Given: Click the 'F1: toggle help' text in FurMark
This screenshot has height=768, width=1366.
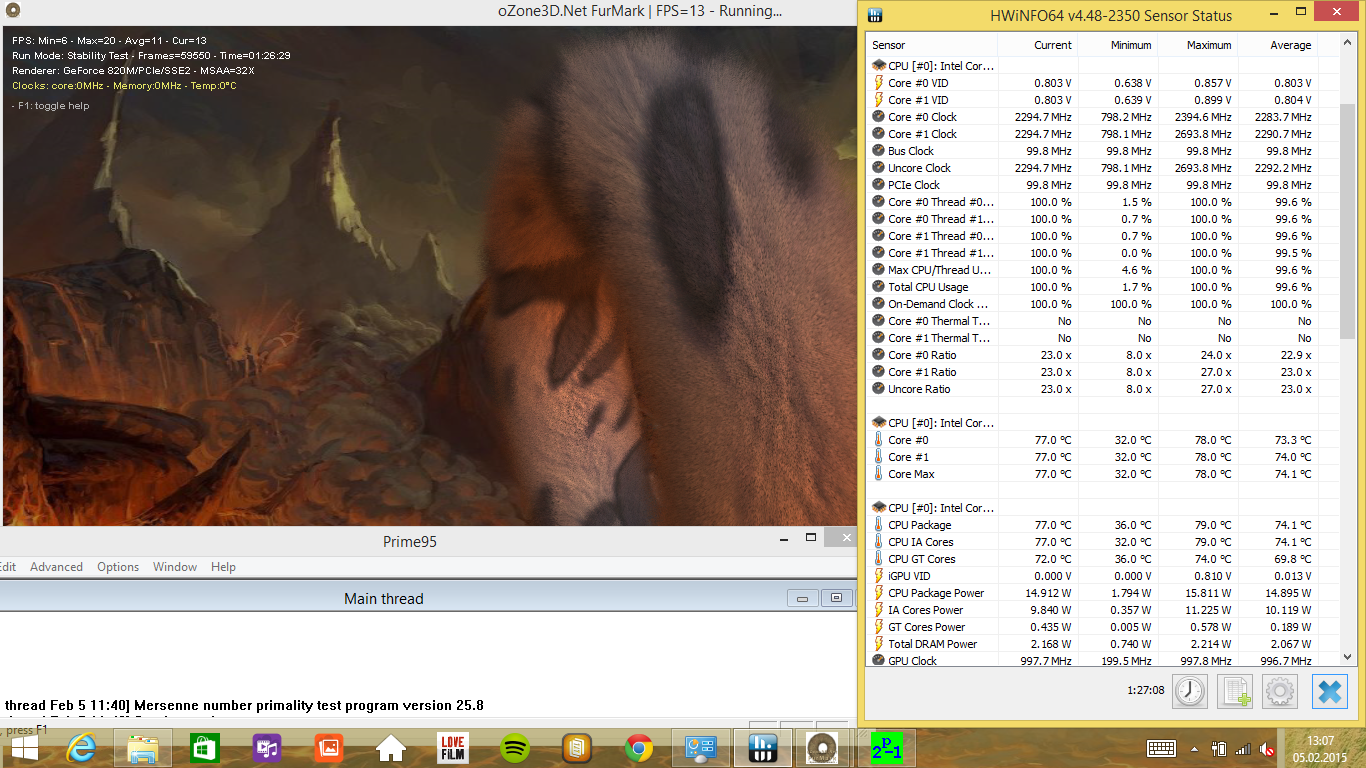Looking at the screenshot, I should [53, 106].
